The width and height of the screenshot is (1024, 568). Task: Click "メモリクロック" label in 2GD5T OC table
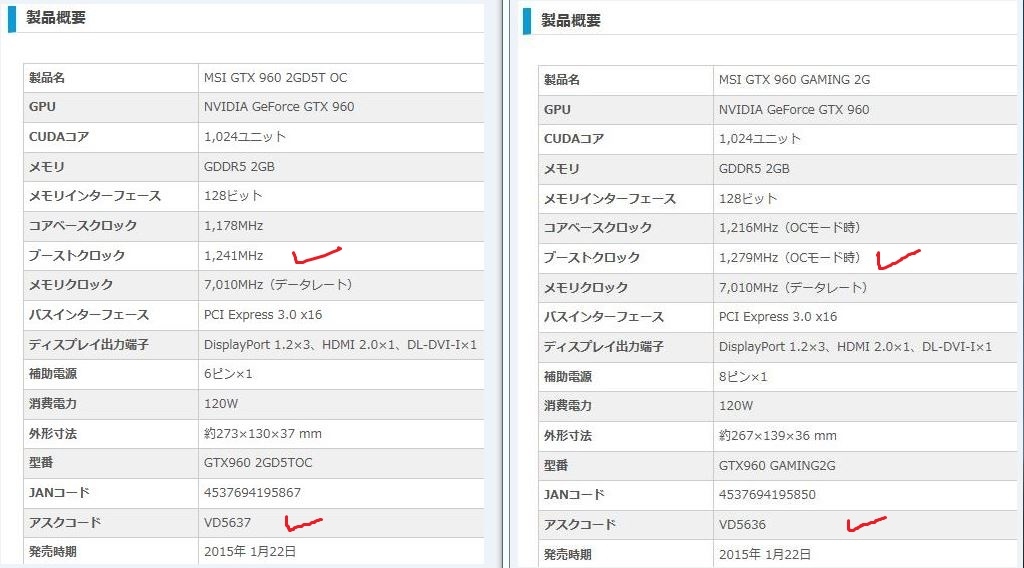(x=71, y=285)
